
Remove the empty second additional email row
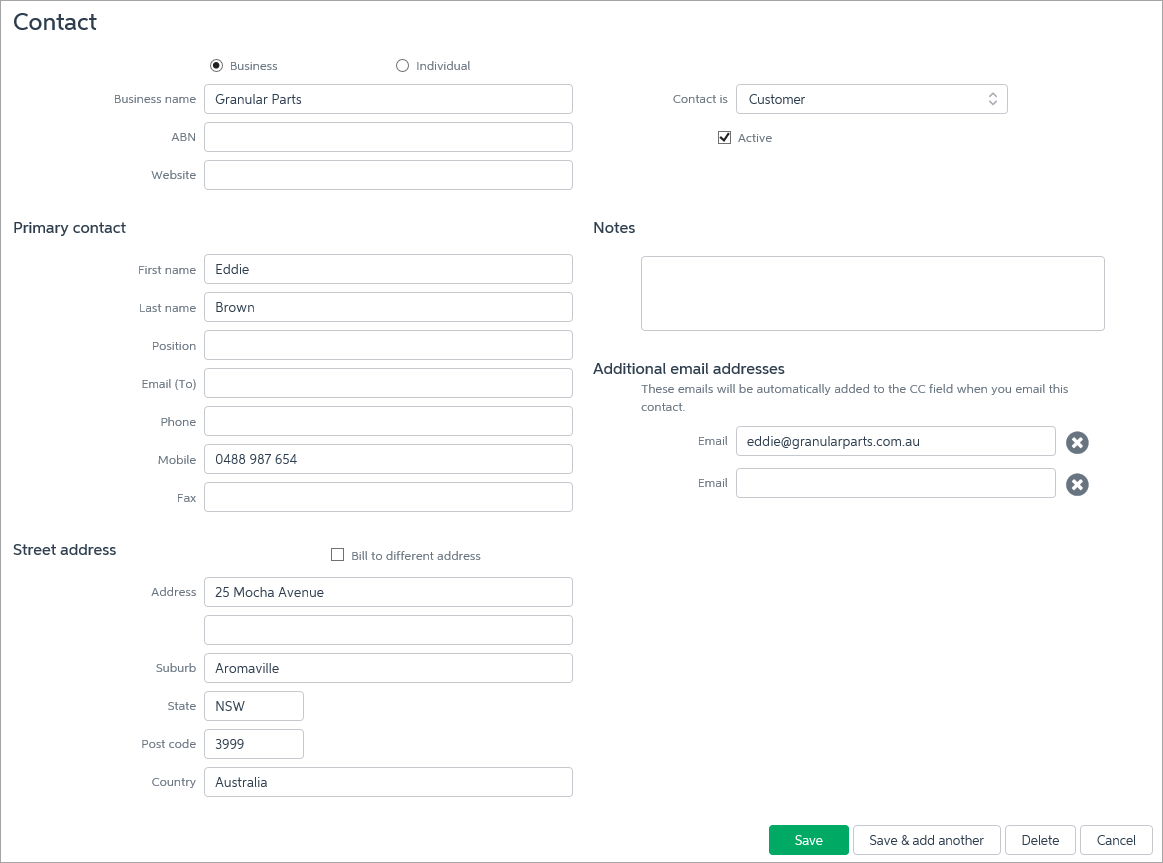[1076, 485]
